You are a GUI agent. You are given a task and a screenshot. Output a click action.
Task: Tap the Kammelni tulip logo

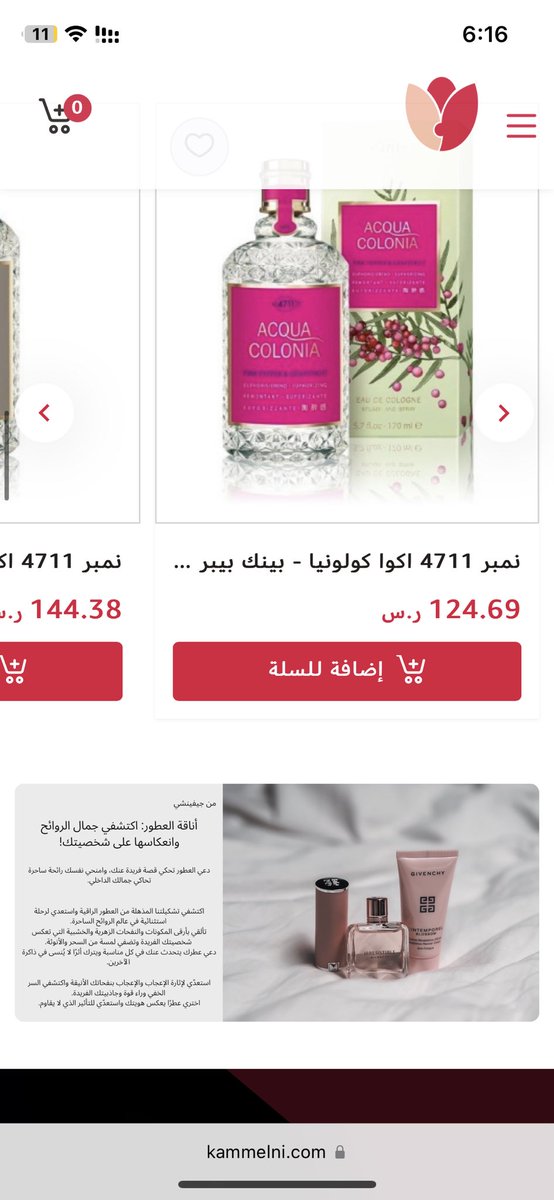442,114
